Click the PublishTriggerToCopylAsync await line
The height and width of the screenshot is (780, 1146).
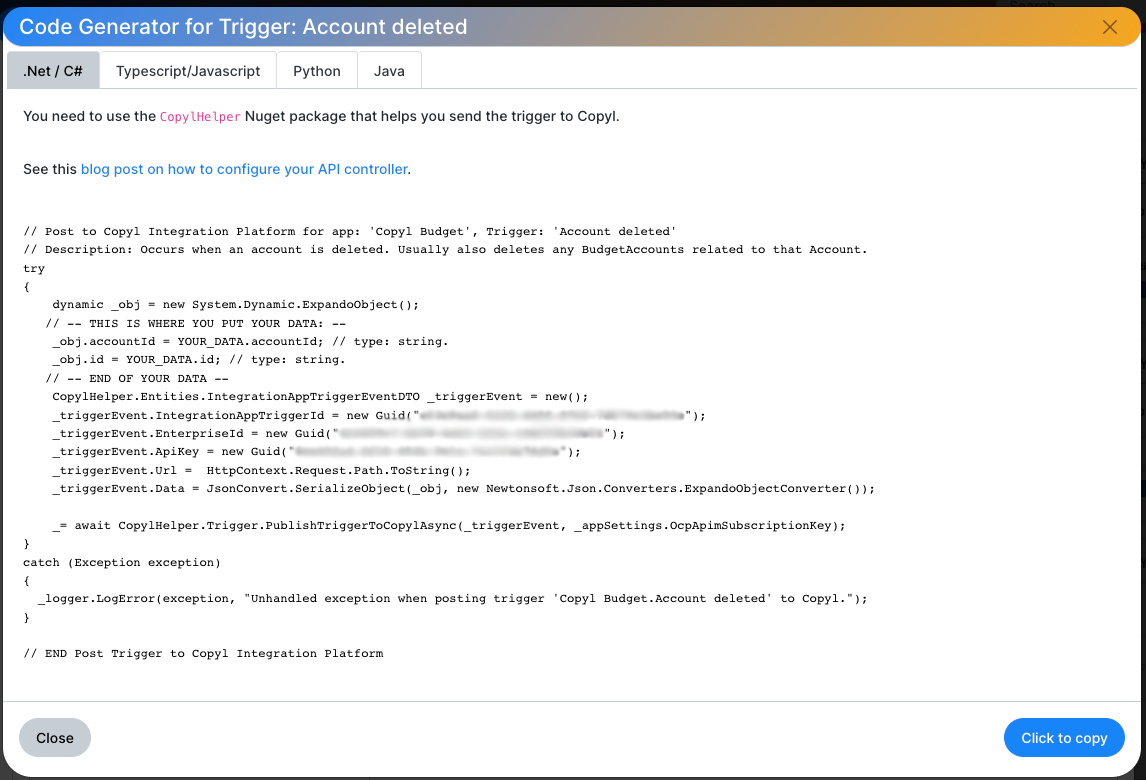[x=449, y=526]
